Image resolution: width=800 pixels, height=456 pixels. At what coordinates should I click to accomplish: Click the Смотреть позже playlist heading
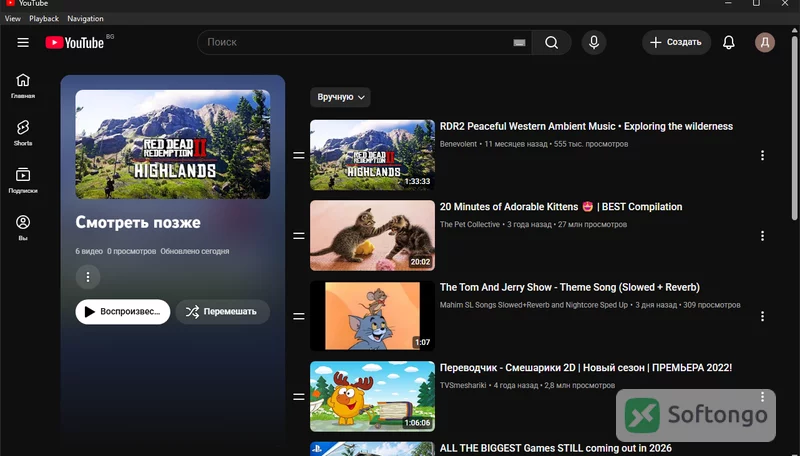[138, 222]
